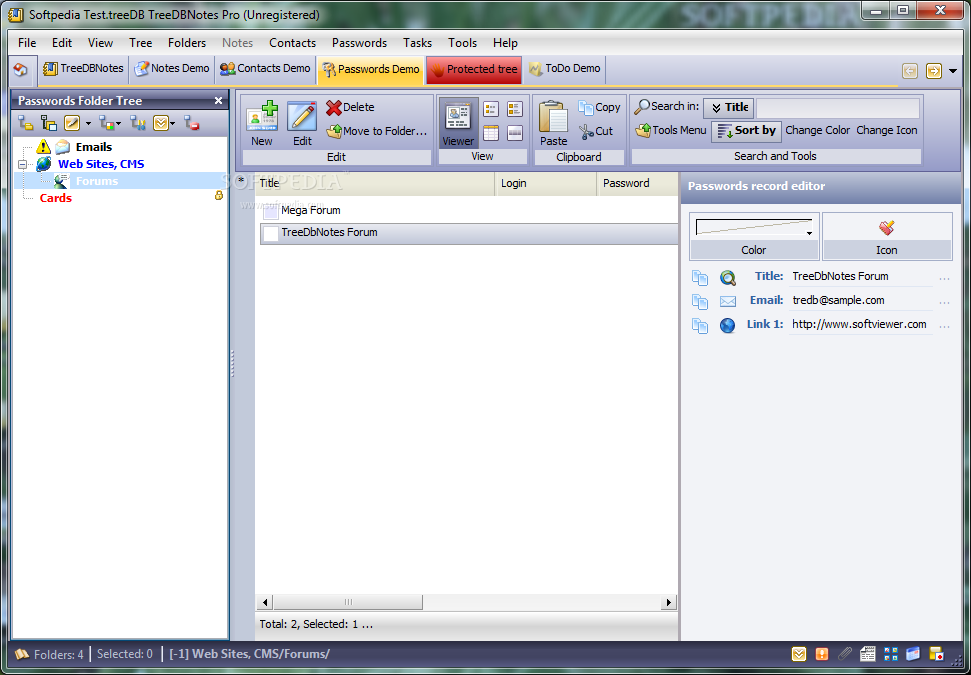Click Icon button in record editor

click(x=887, y=236)
